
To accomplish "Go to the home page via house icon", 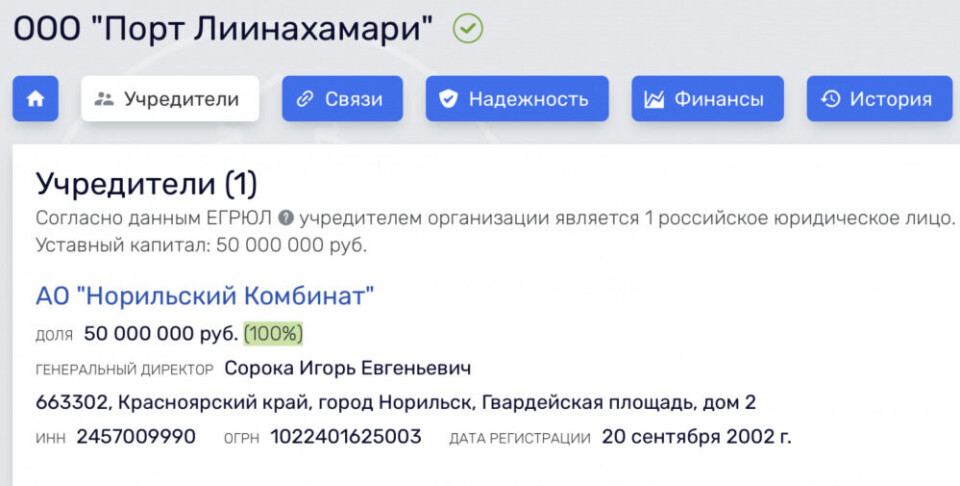I will pyautogui.click(x=35, y=99).
